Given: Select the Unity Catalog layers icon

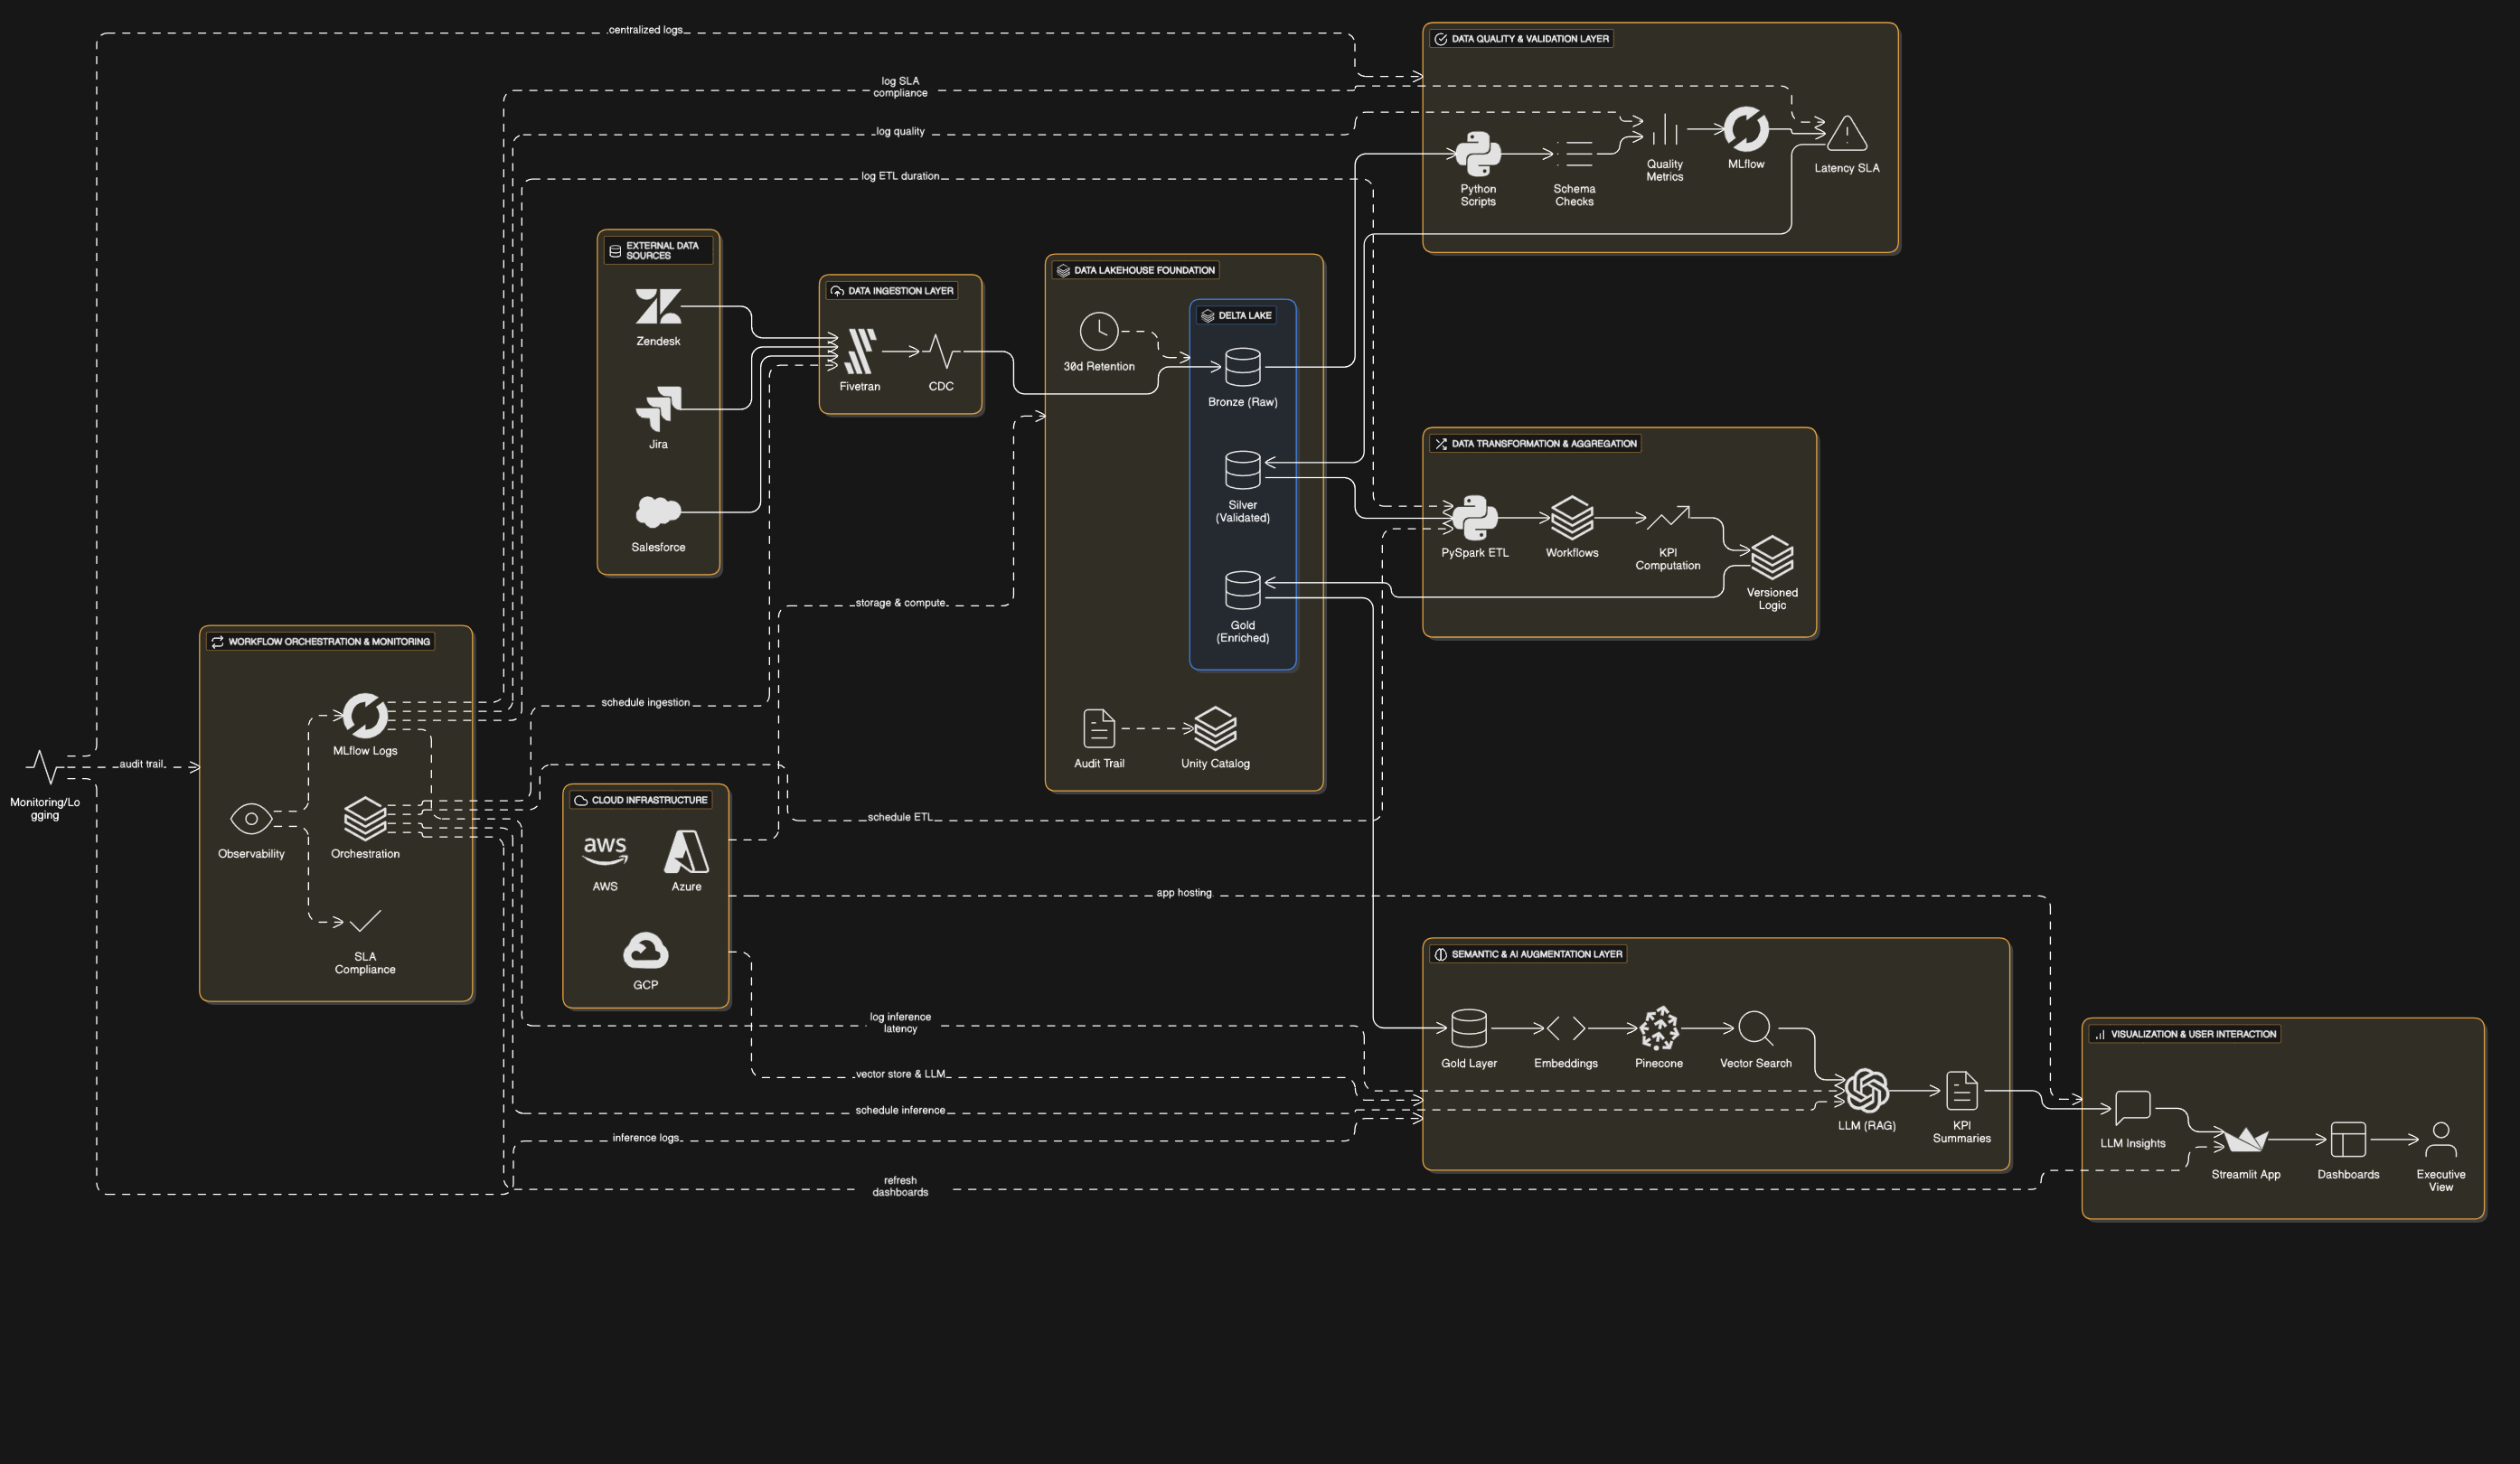Looking at the screenshot, I should (x=1215, y=728).
